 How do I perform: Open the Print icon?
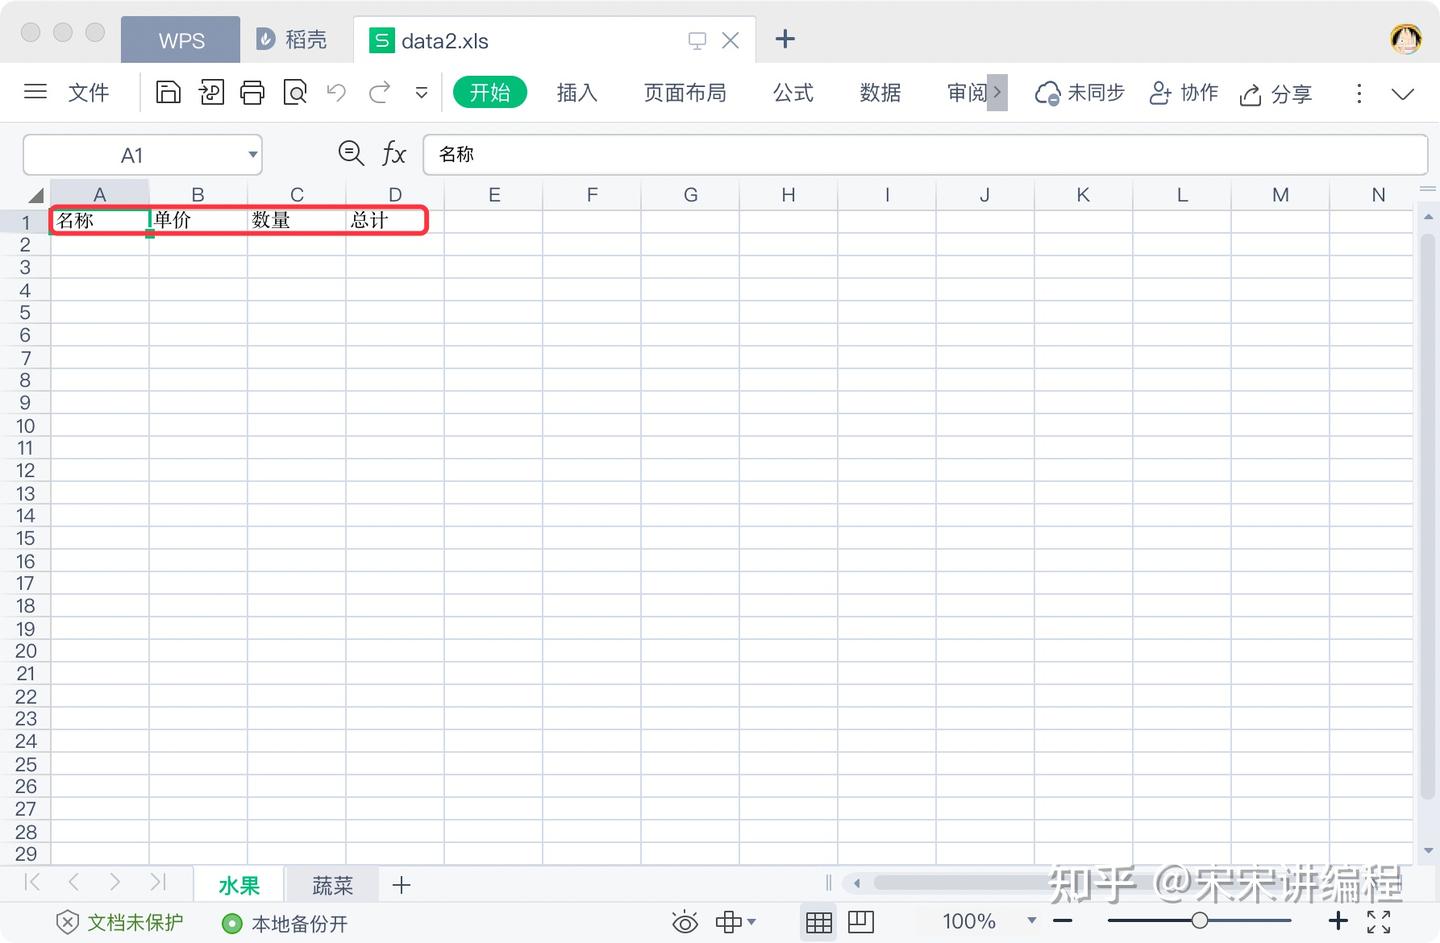click(x=252, y=92)
